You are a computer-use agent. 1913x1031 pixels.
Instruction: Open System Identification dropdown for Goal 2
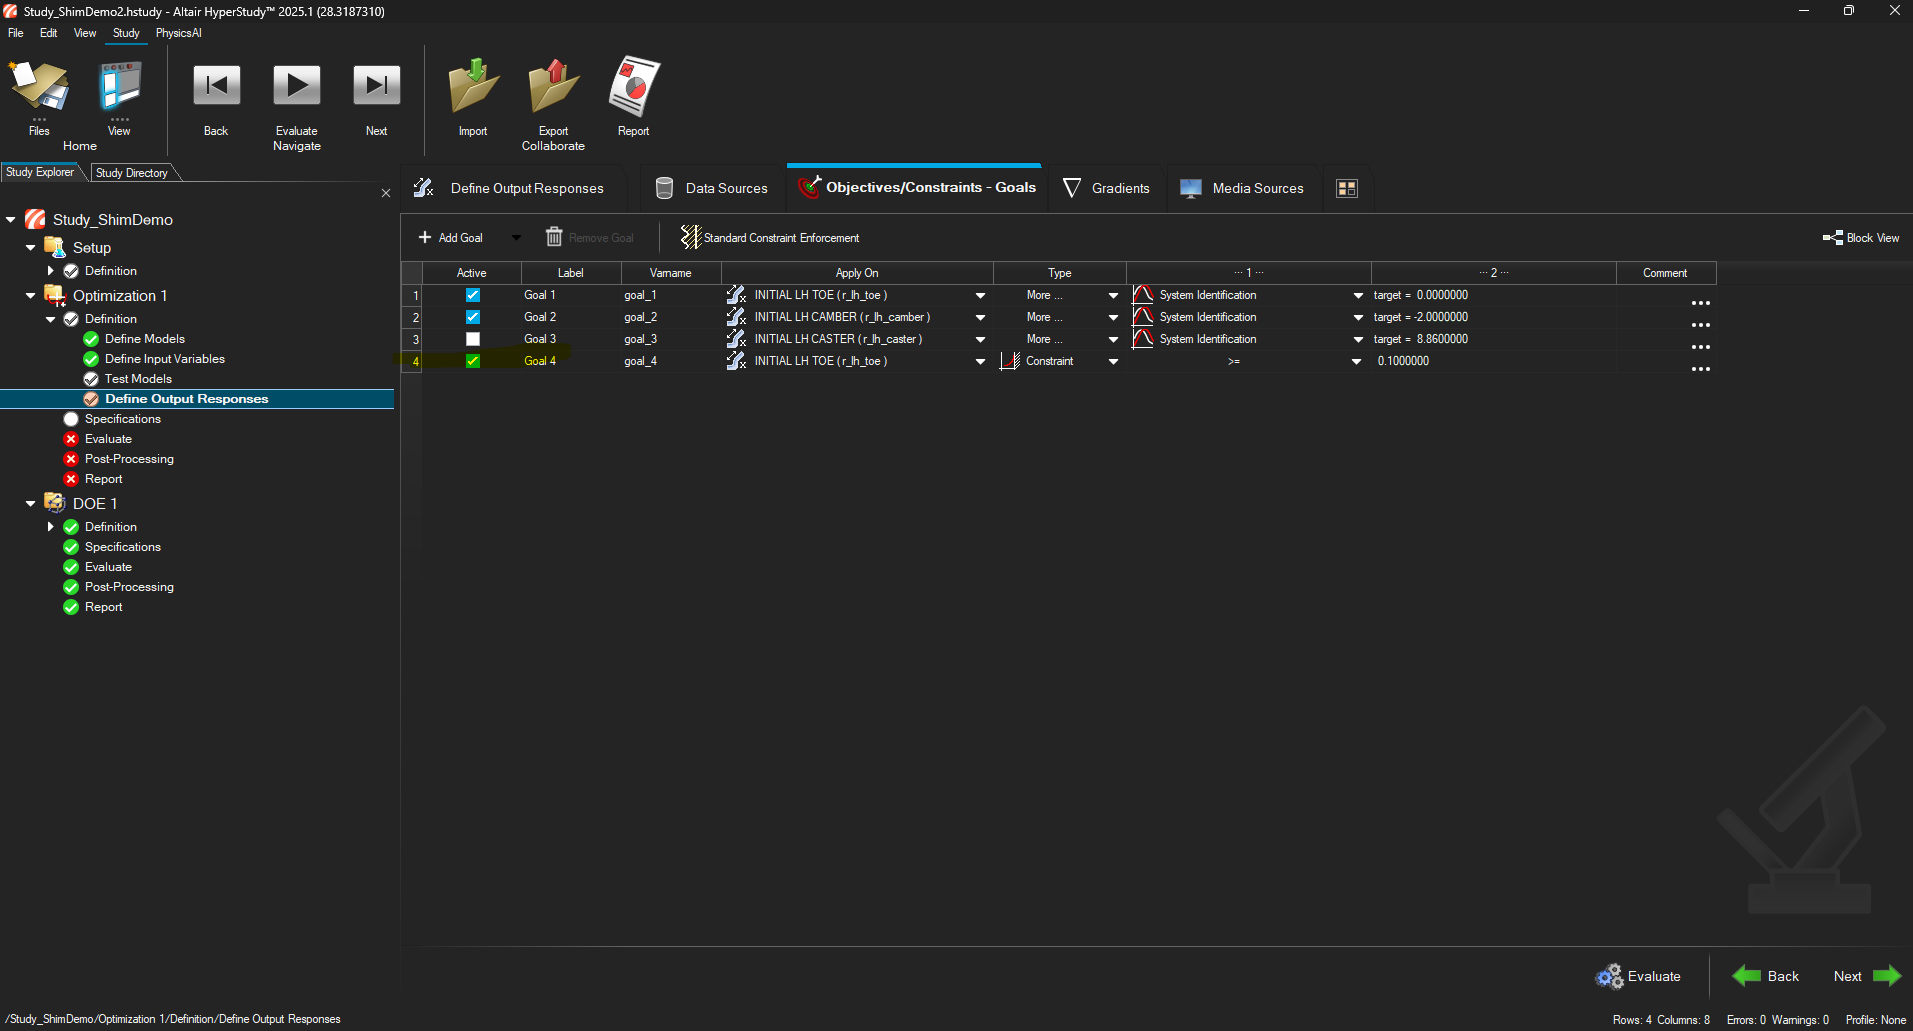pos(1358,317)
